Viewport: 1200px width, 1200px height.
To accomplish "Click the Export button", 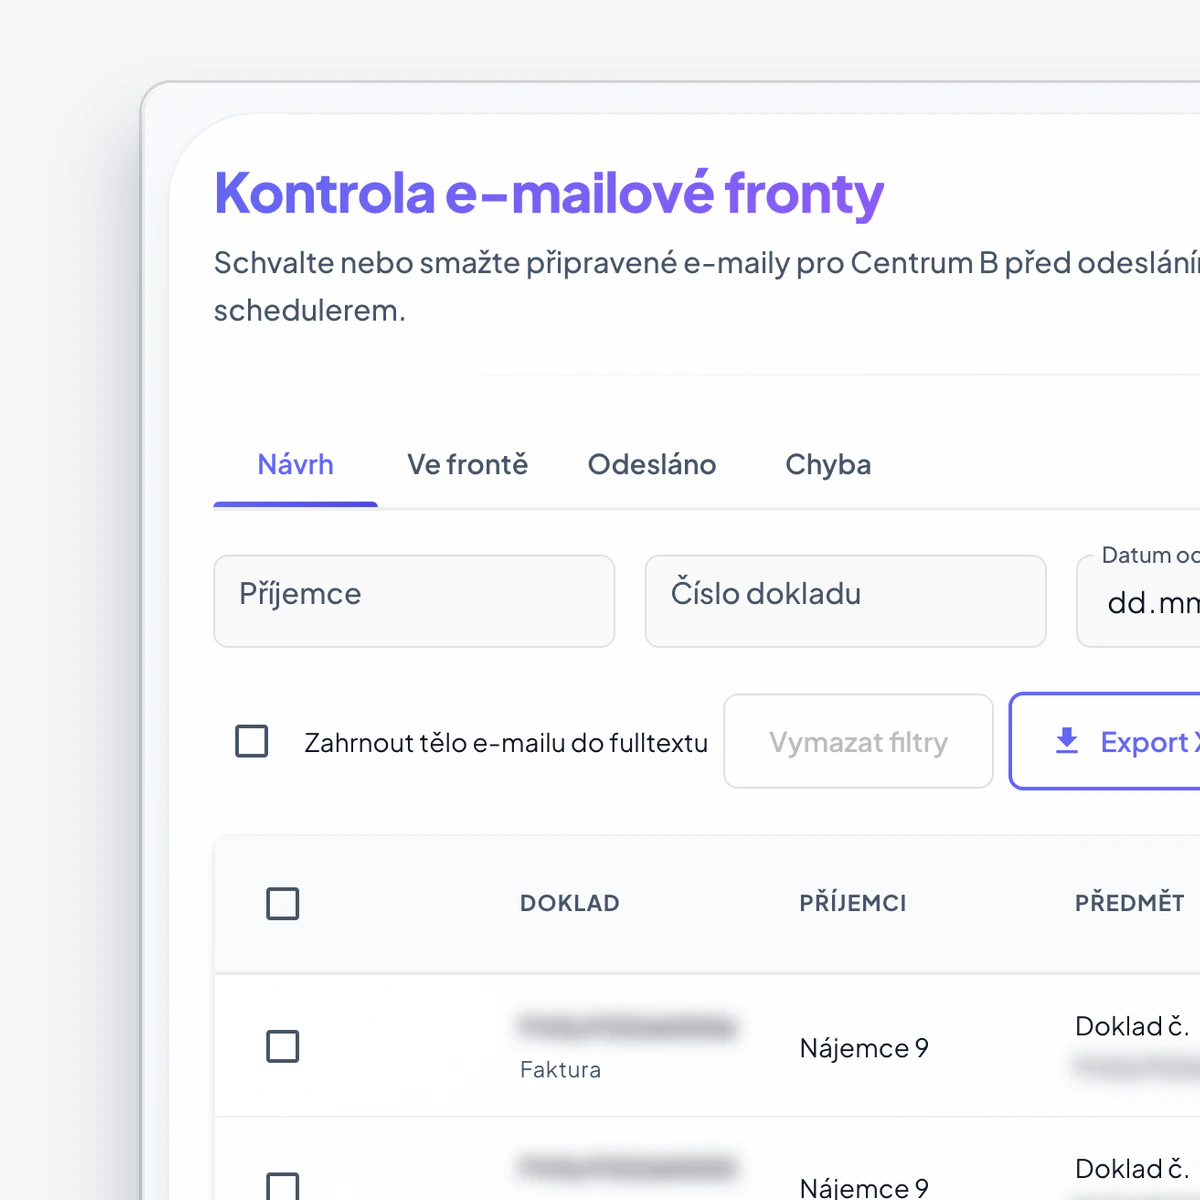I will [1105, 741].
